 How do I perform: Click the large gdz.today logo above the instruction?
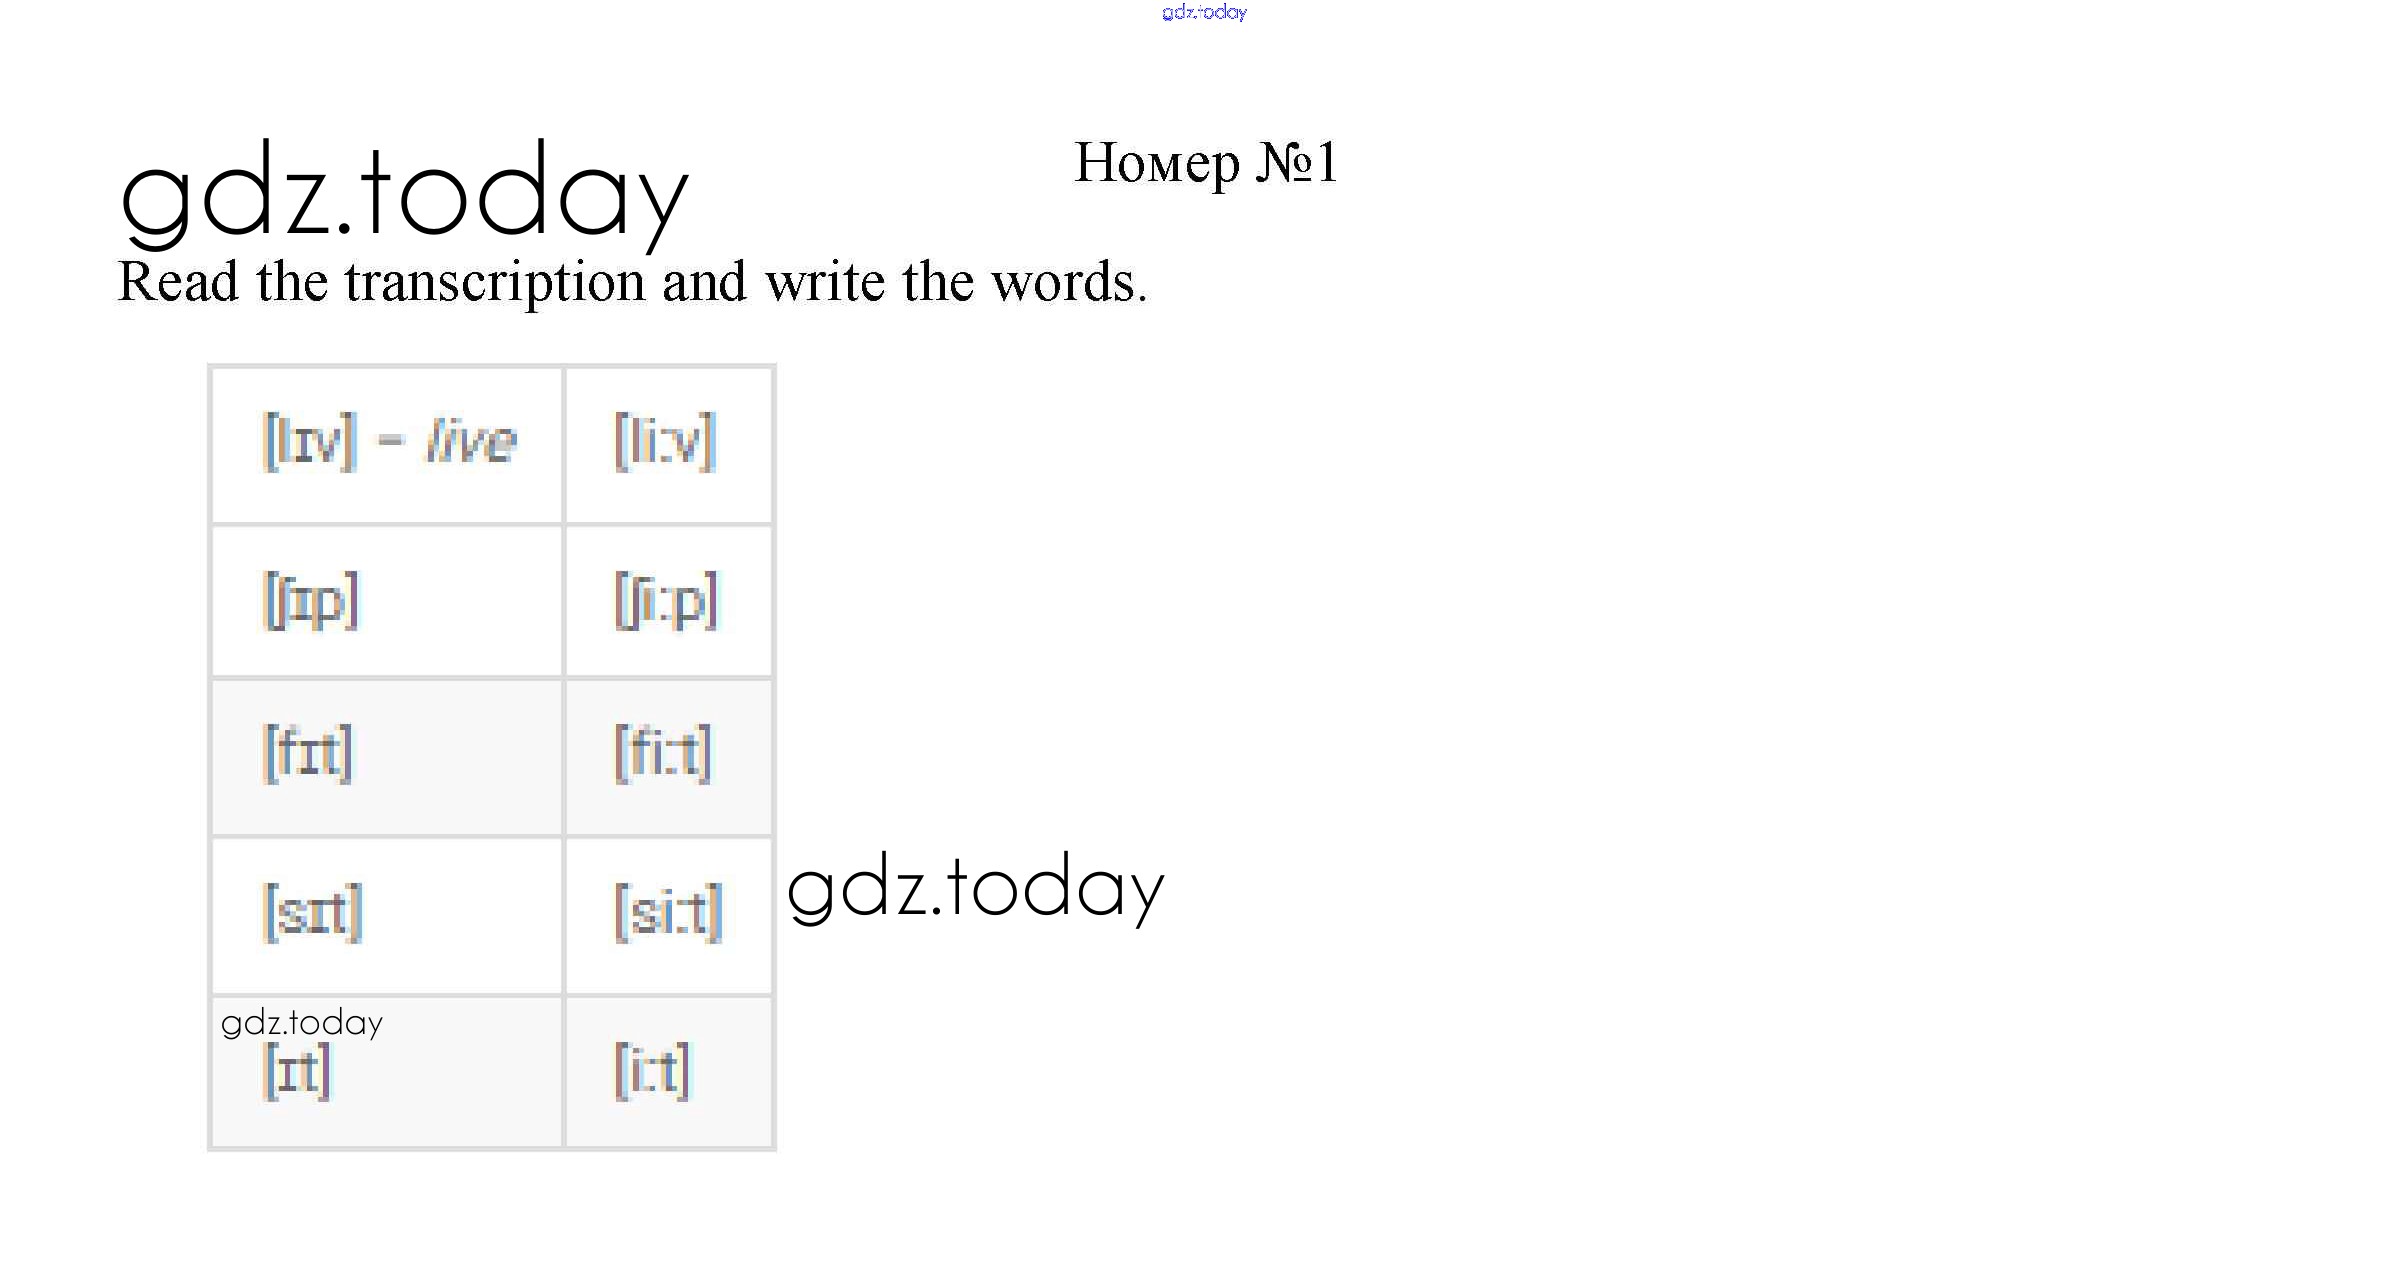tap(404, 193)
